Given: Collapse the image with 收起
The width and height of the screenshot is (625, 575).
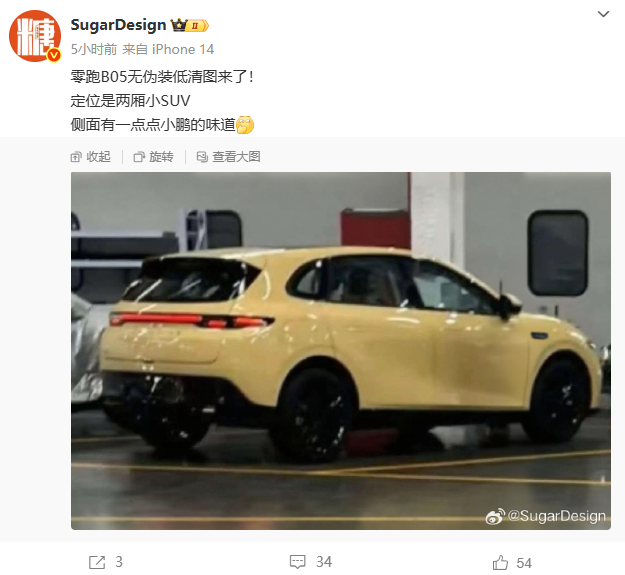Looking at the screenshot, I should 90,157.
